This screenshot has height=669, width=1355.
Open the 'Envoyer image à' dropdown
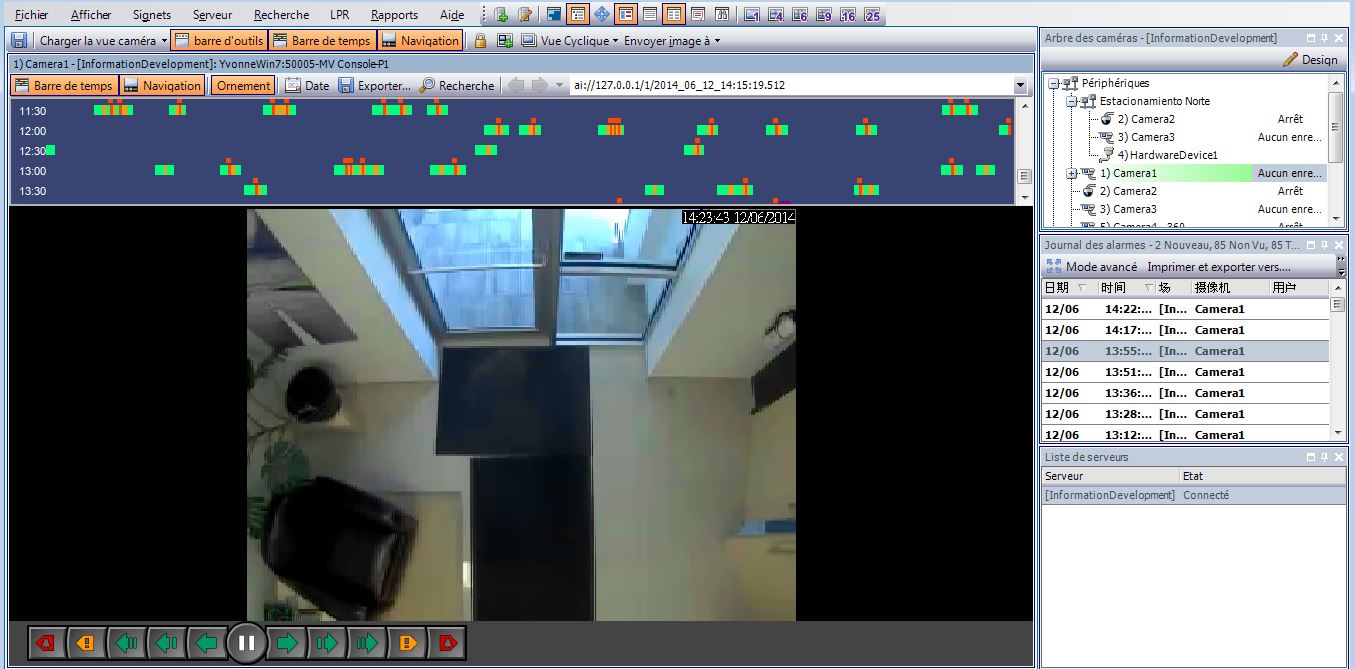[x=672, y=41]
